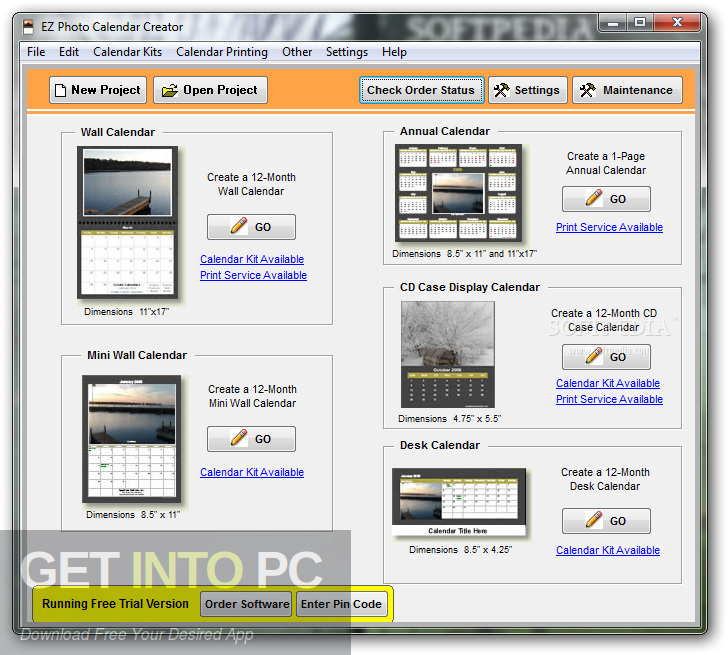
Task: Click the 'Running Free Trial Version' text
Action: 115,603
